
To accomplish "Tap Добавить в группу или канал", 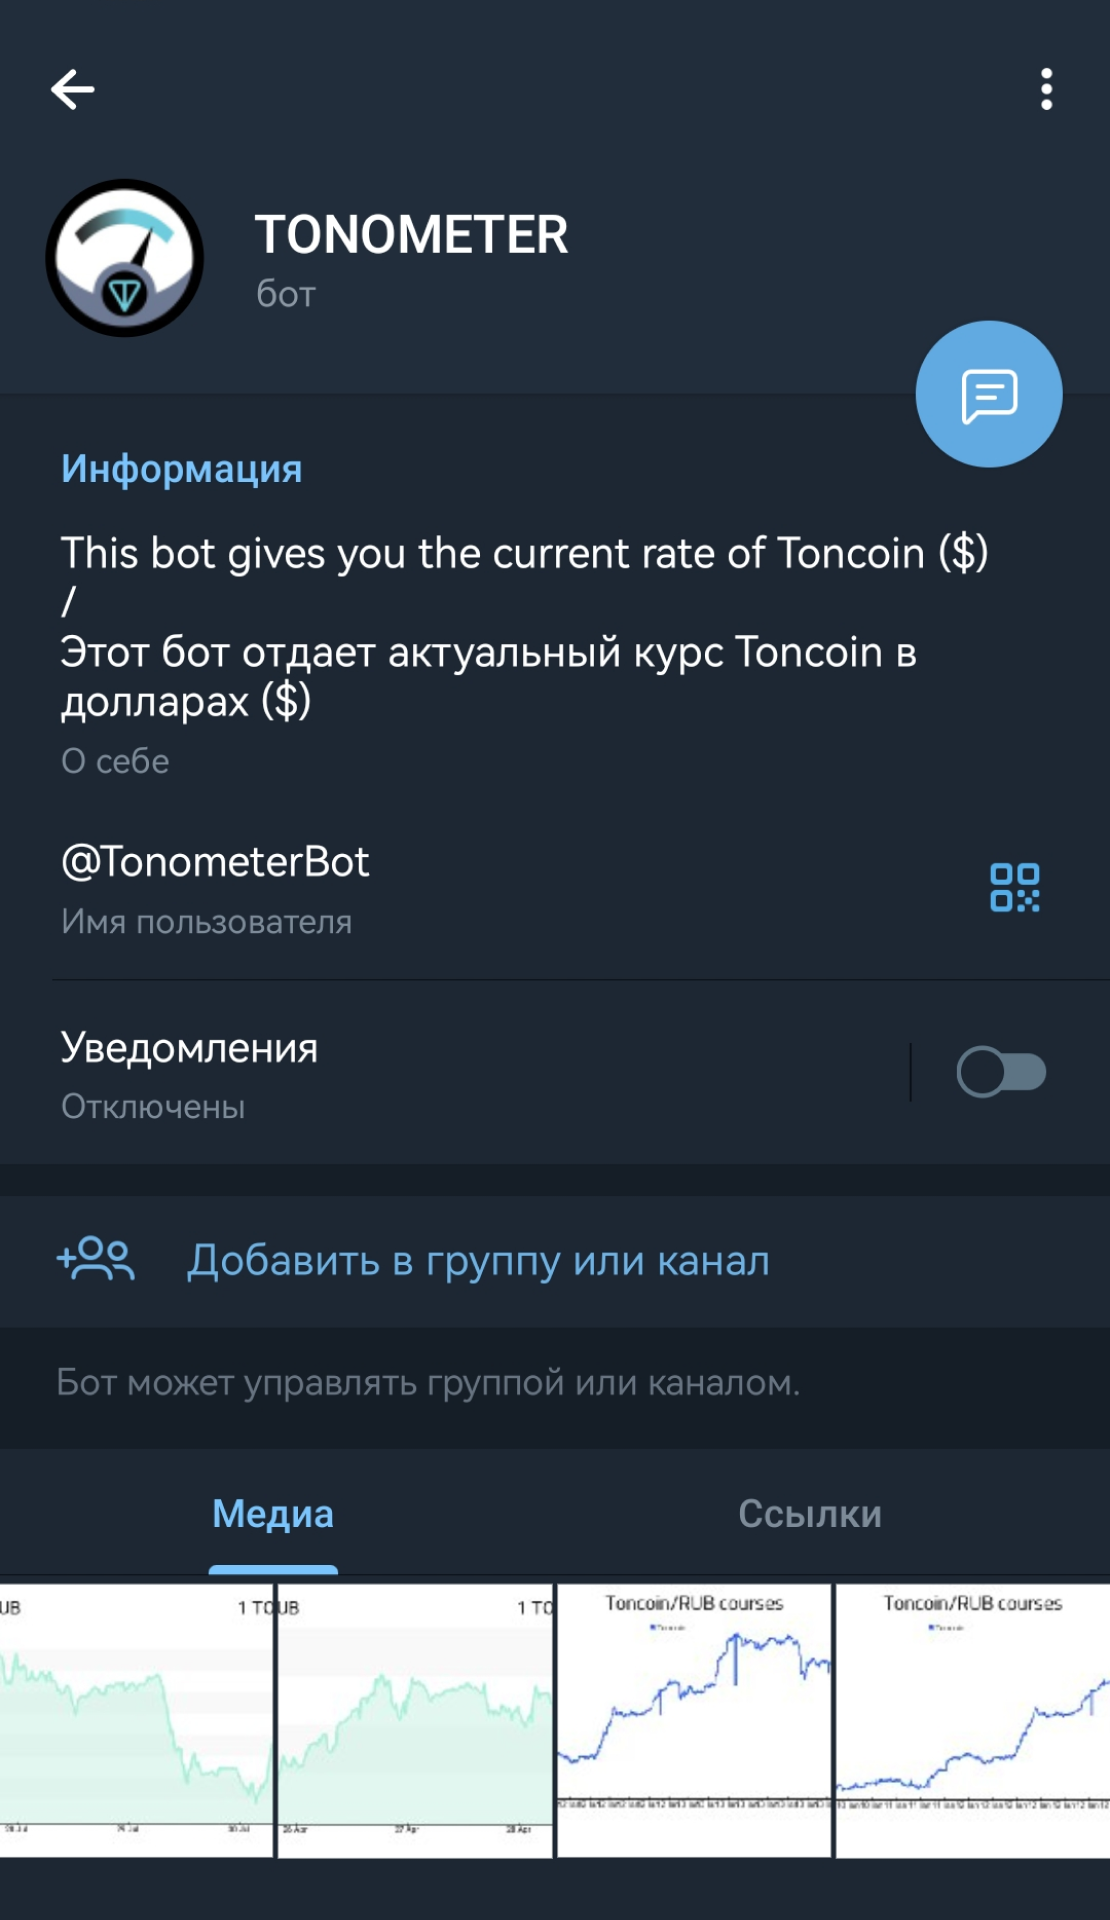I will [x=478, y=1261].
